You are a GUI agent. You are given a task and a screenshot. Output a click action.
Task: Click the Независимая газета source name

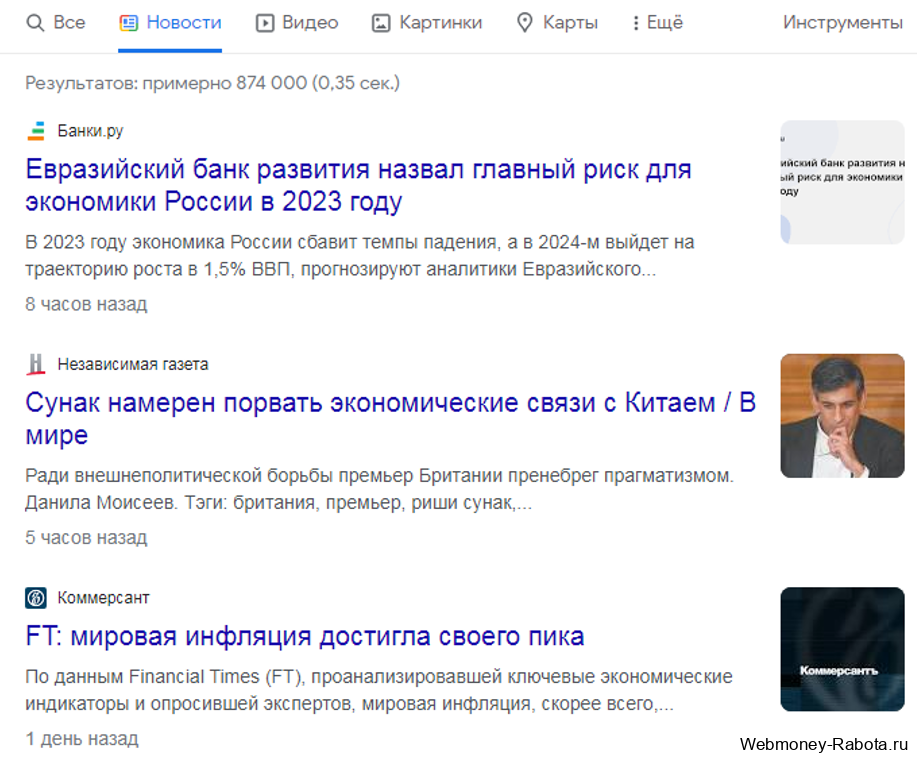click(x=133, y=364)
